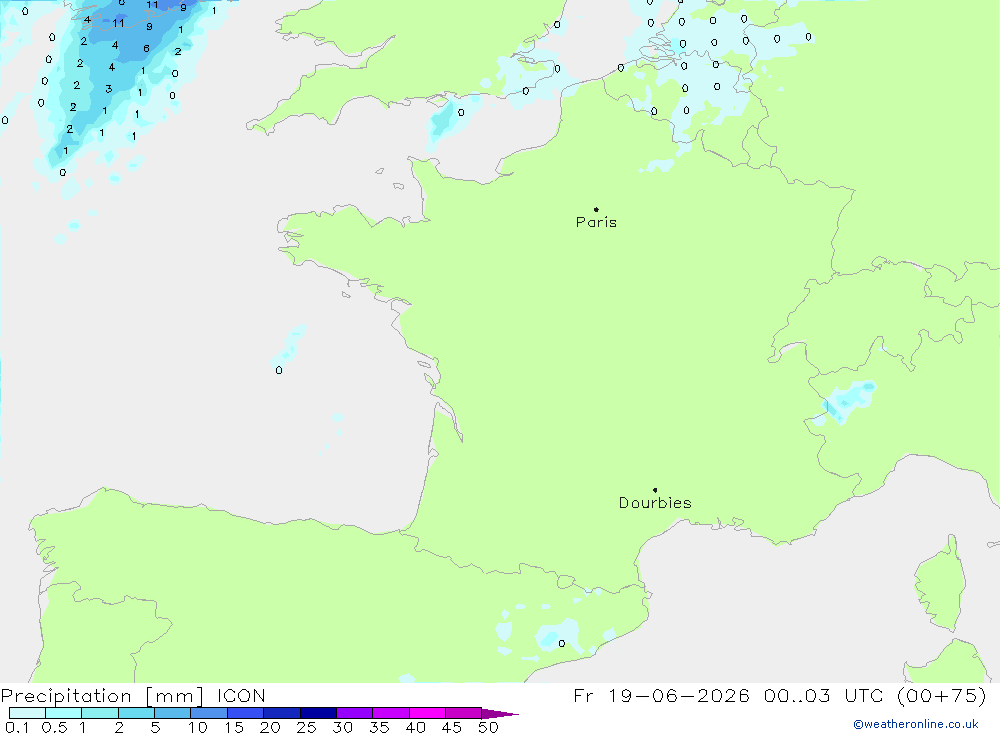Click the legend value label '20'
This screenshot has width=1000, height=733.
[270, 727]
